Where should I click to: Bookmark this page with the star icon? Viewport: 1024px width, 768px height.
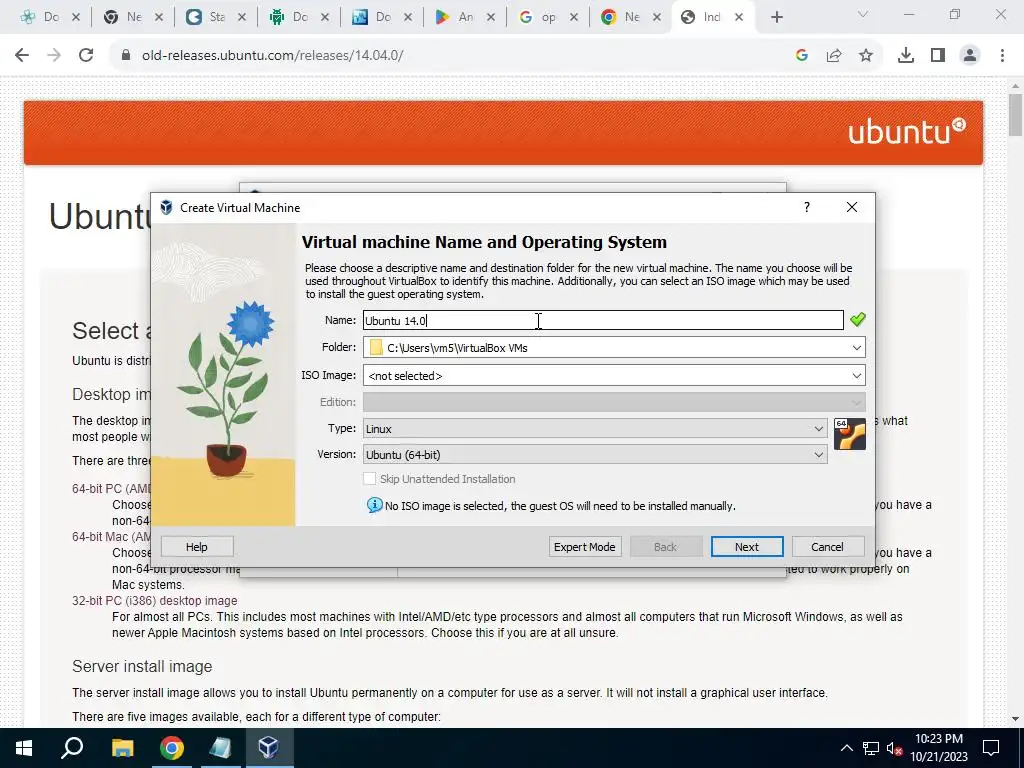coord(866,56)
